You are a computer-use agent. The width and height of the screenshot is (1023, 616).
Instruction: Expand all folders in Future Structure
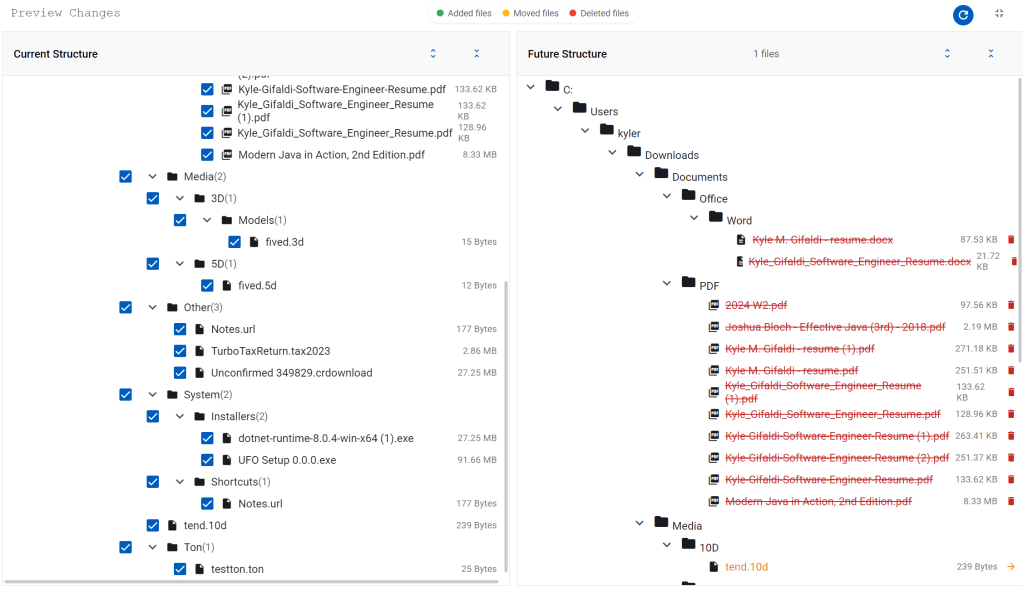[x=947, y=54]
